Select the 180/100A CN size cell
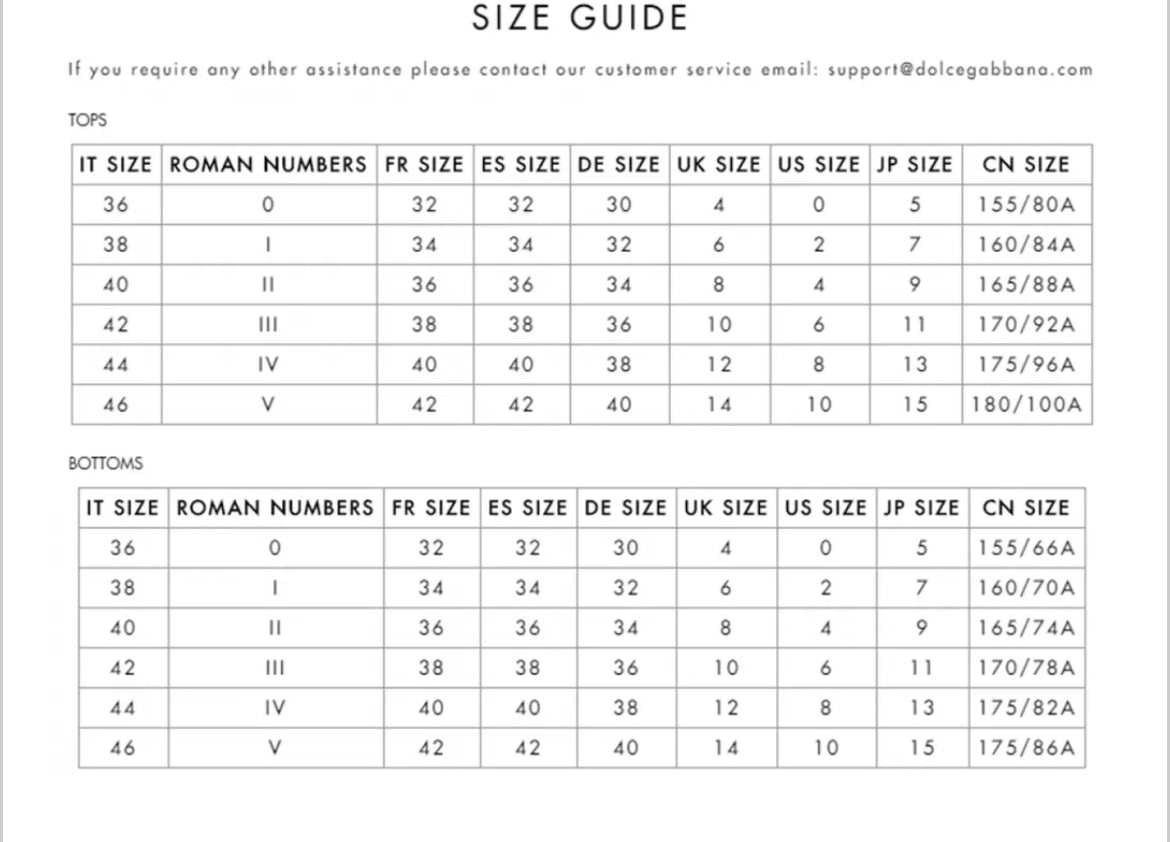This screenshot has height=842, width=1170. click(x=1026, y=405)
